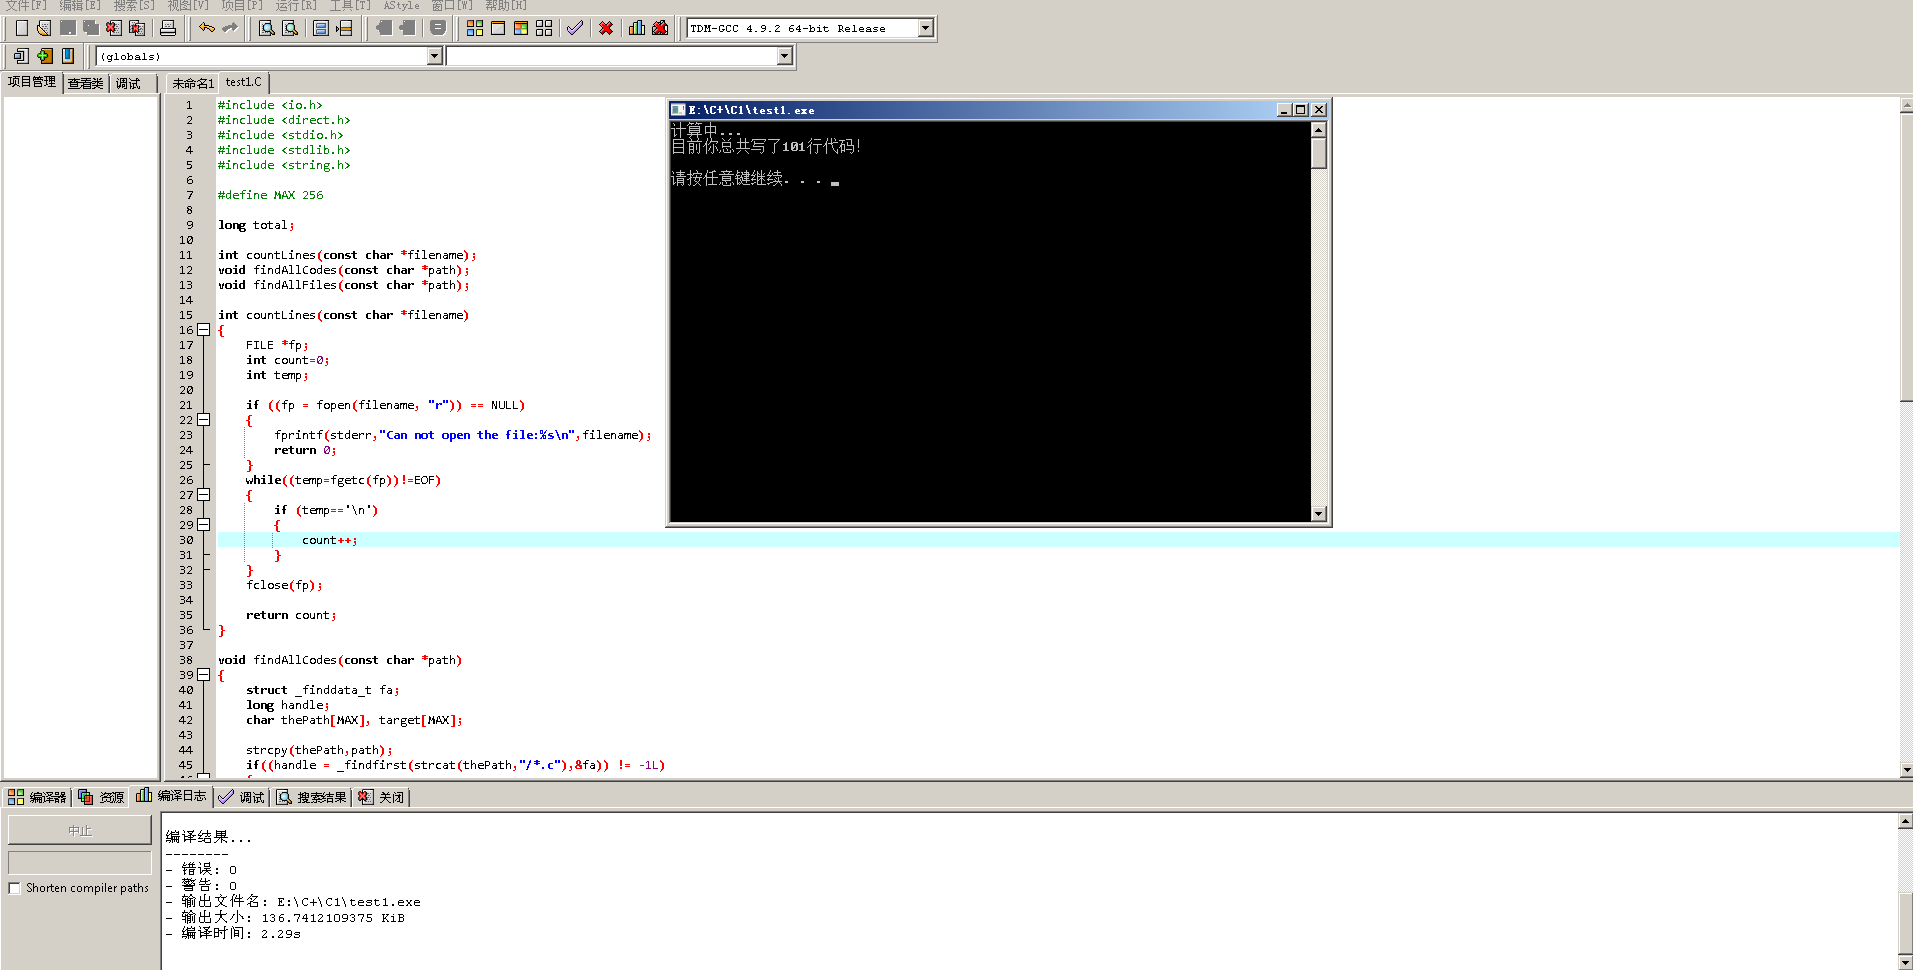
Task: Open the TDM-GCC compiler set dropdown
Action: [925, 28]
